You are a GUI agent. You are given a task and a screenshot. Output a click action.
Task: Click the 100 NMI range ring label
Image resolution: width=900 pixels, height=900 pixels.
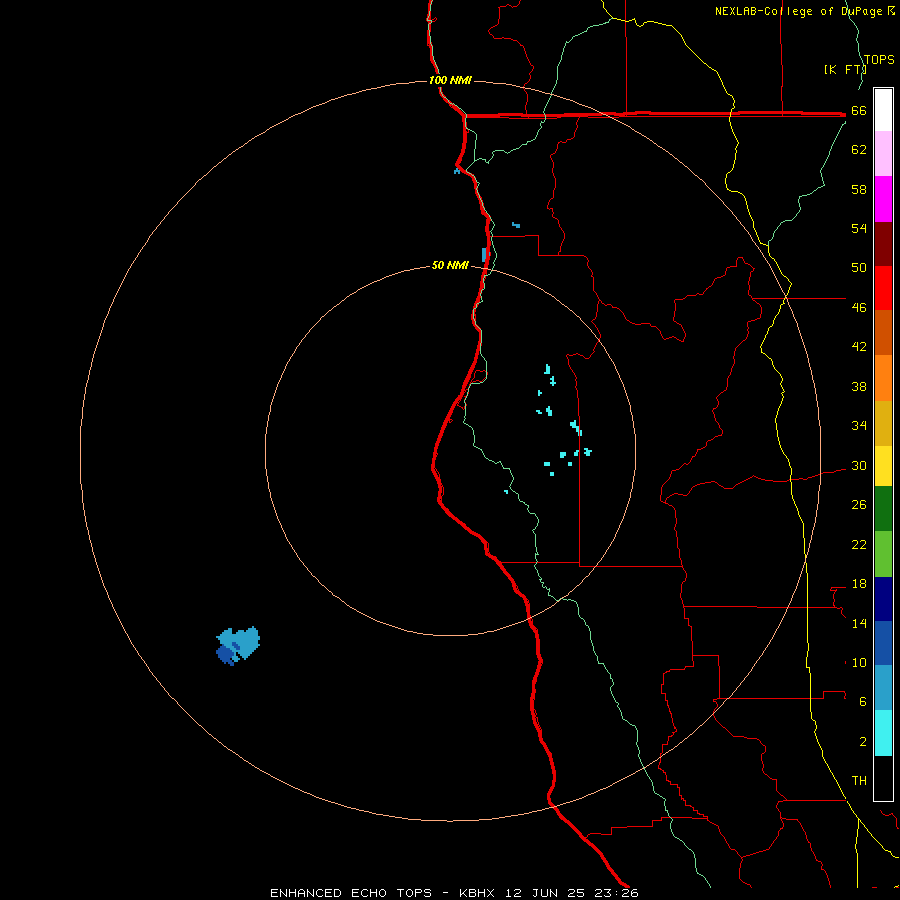450,80
